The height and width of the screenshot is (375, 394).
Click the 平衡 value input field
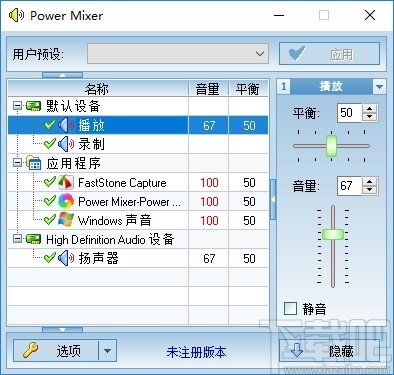tap(350, 113)
